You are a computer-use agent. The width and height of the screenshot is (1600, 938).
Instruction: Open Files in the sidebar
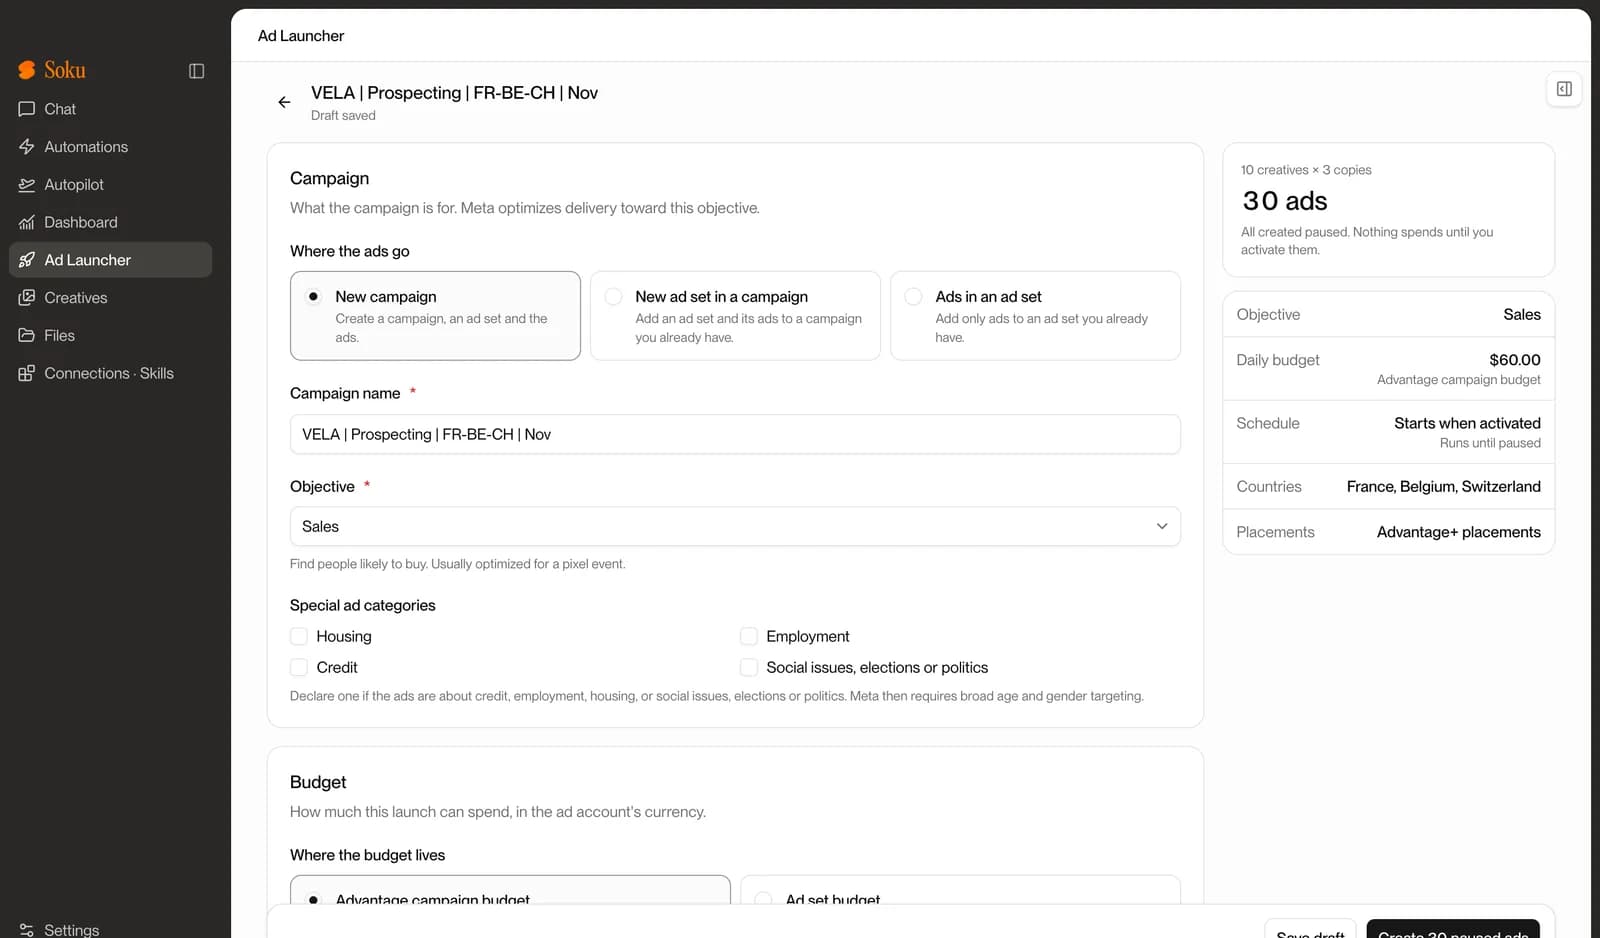[110, 336]
